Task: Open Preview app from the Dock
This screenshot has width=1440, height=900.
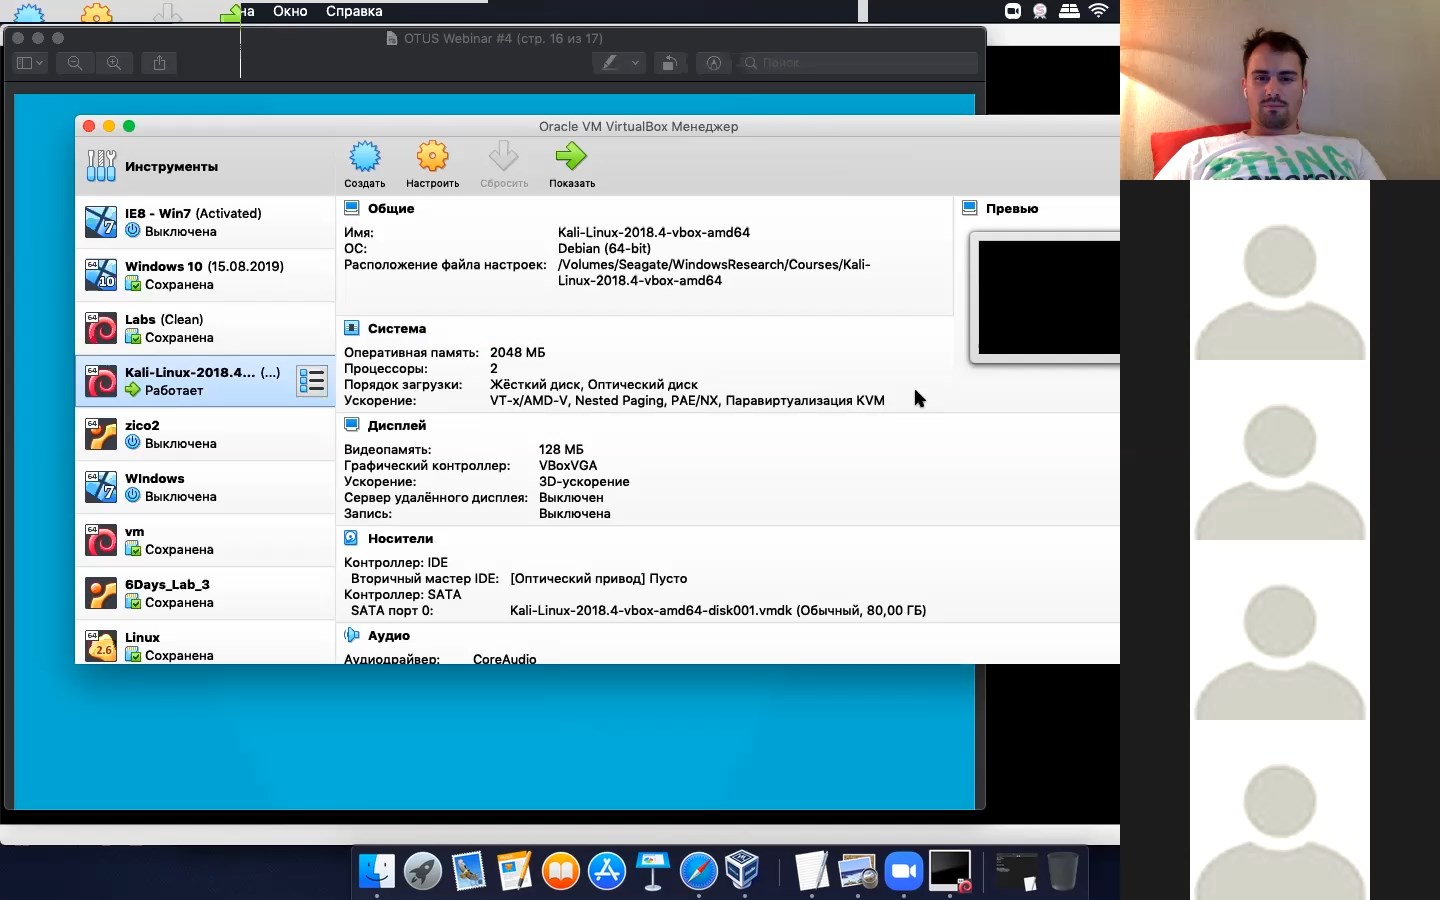Action: point(858,871)
